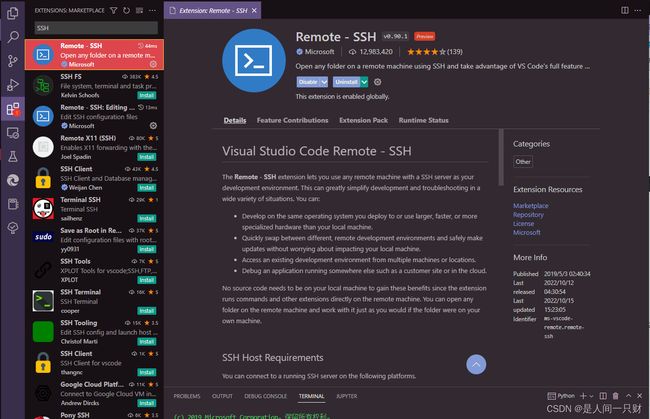Clear extension search results icon
Image resolution: width=650 pixels, height=419 pixels.
(140, 10)
